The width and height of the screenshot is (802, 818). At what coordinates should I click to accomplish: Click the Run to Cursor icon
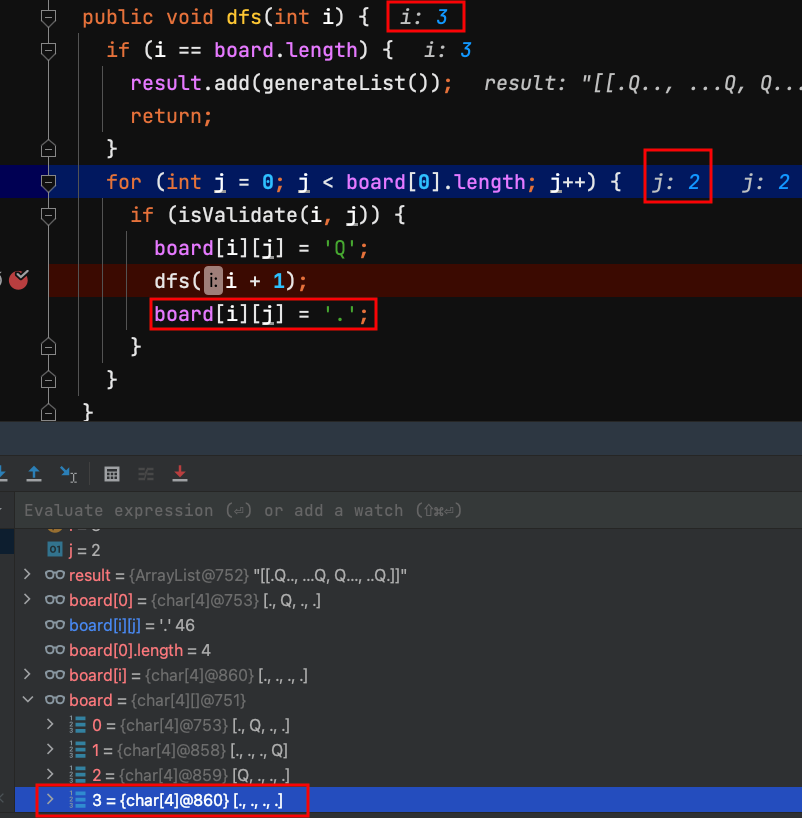click(68, 473)
